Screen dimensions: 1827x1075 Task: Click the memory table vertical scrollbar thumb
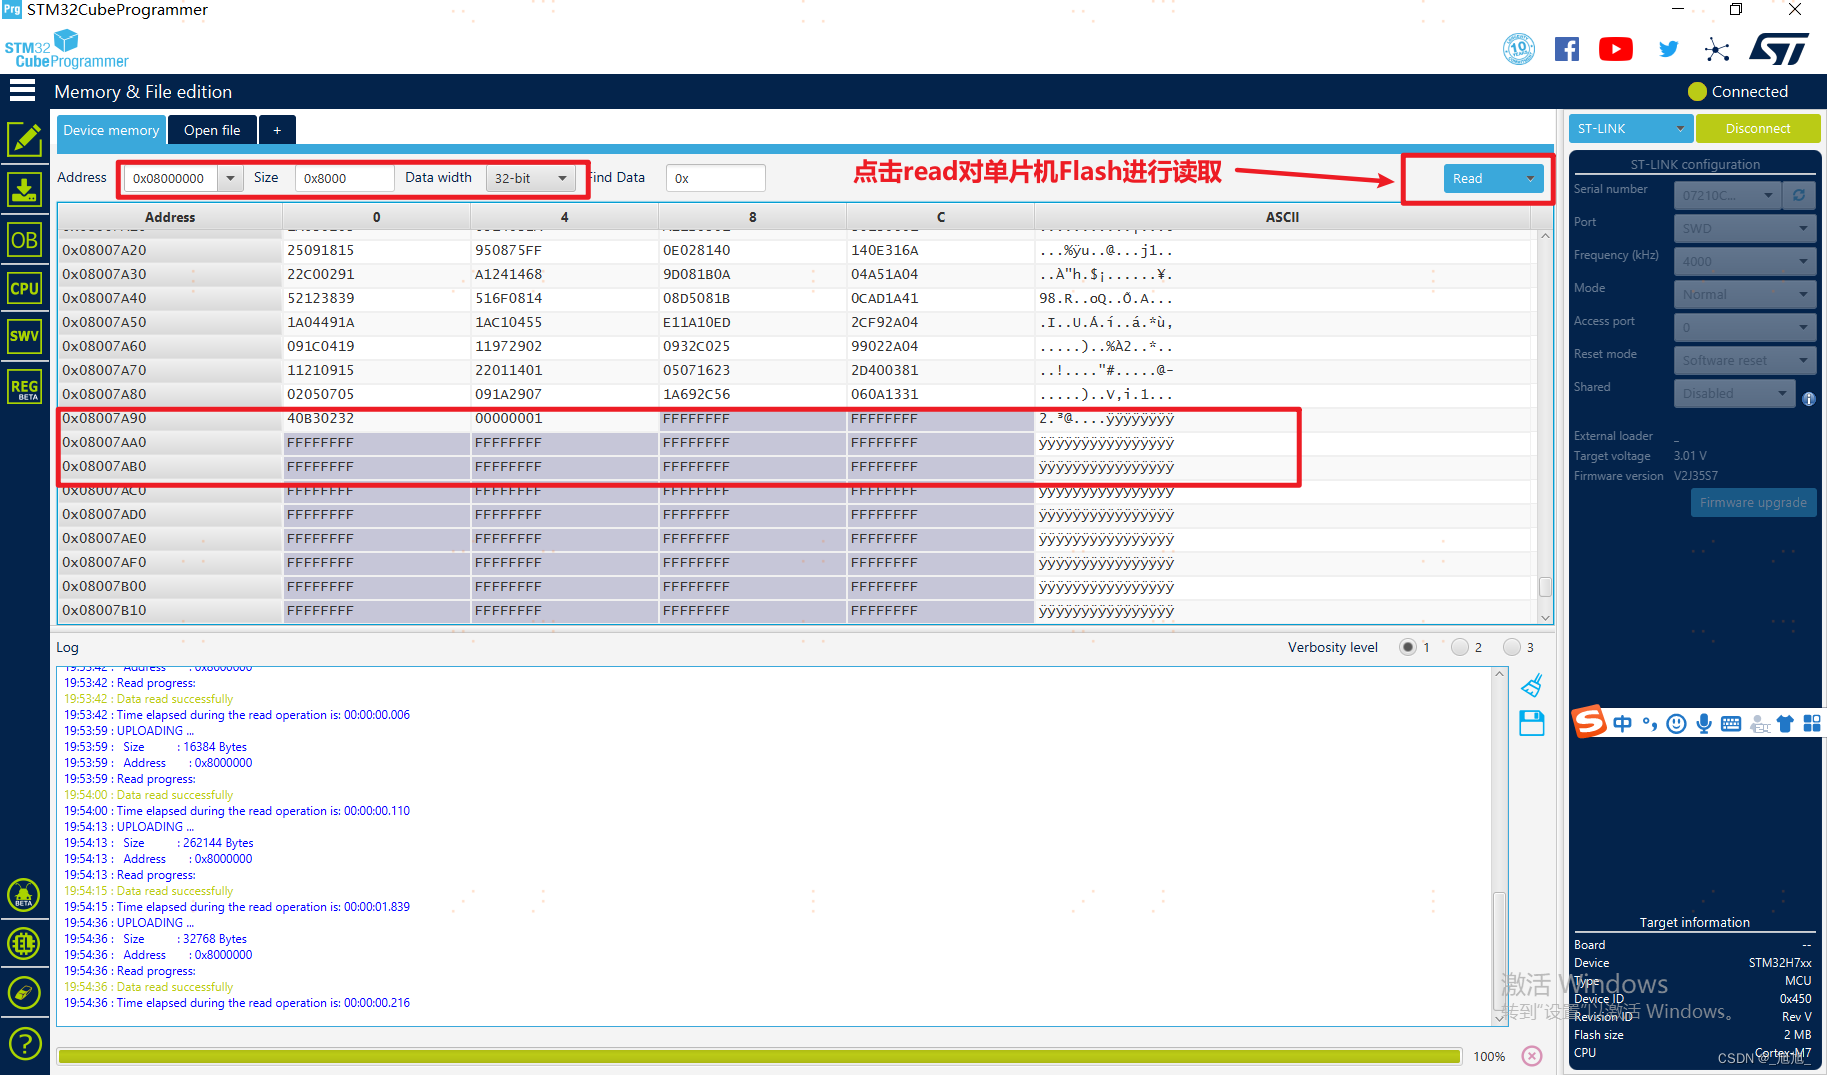1545,586
